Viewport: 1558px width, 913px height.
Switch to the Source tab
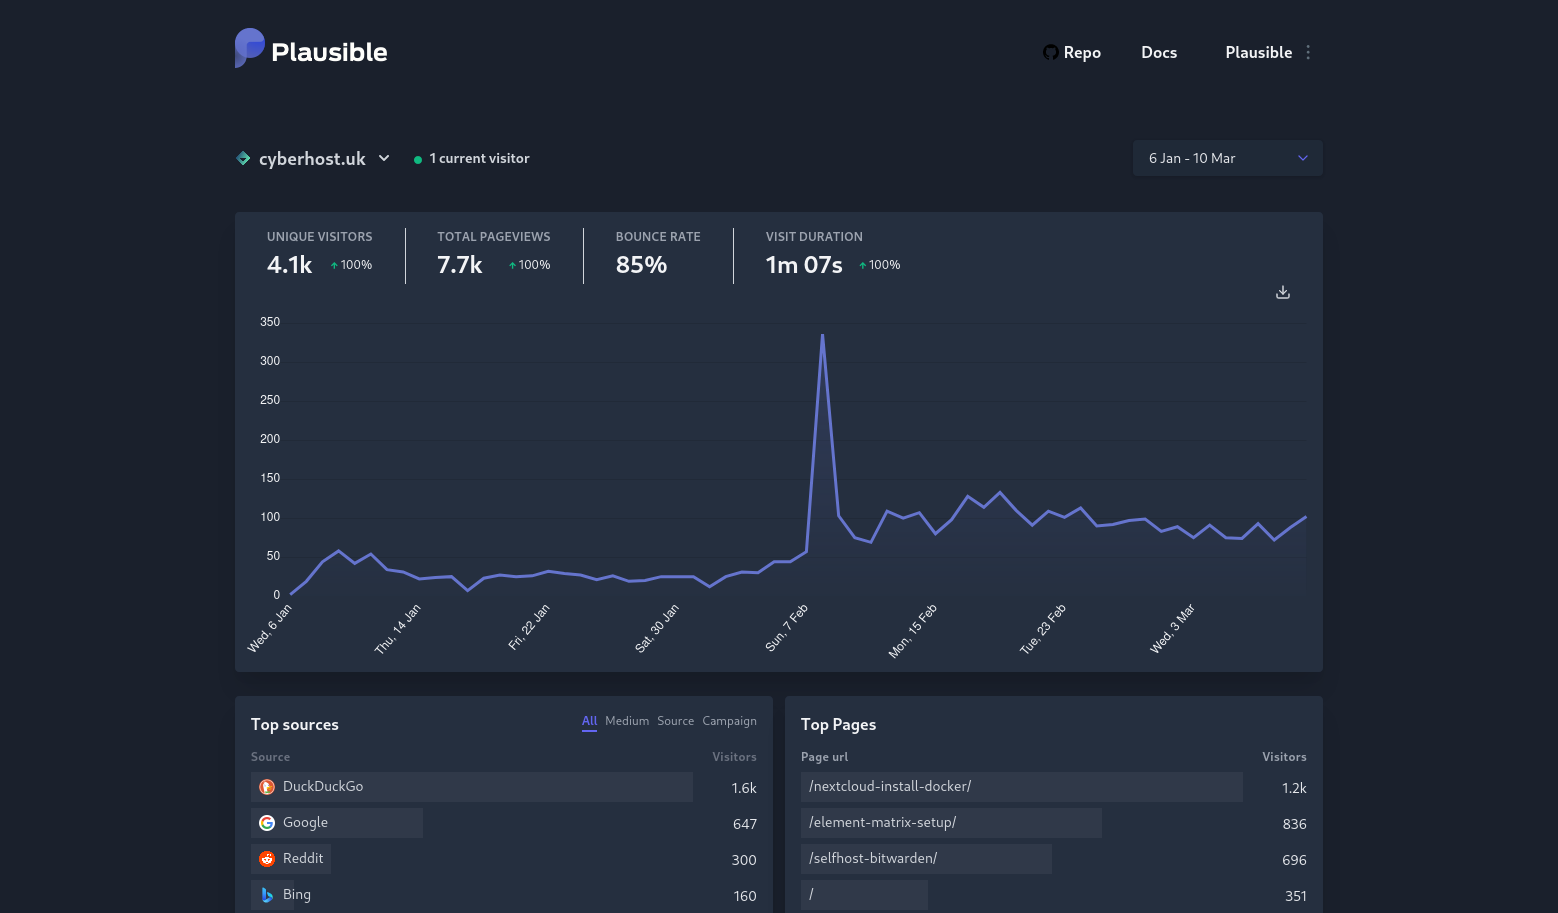point(675,721)
